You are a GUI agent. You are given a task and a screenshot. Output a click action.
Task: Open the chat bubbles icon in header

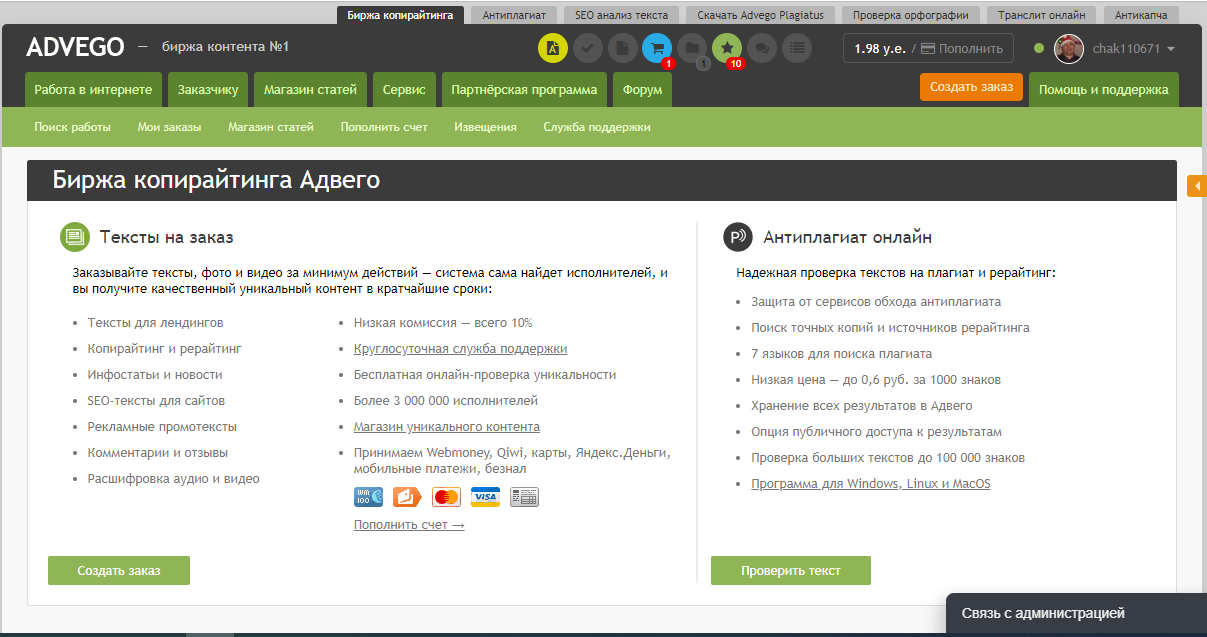762,48
